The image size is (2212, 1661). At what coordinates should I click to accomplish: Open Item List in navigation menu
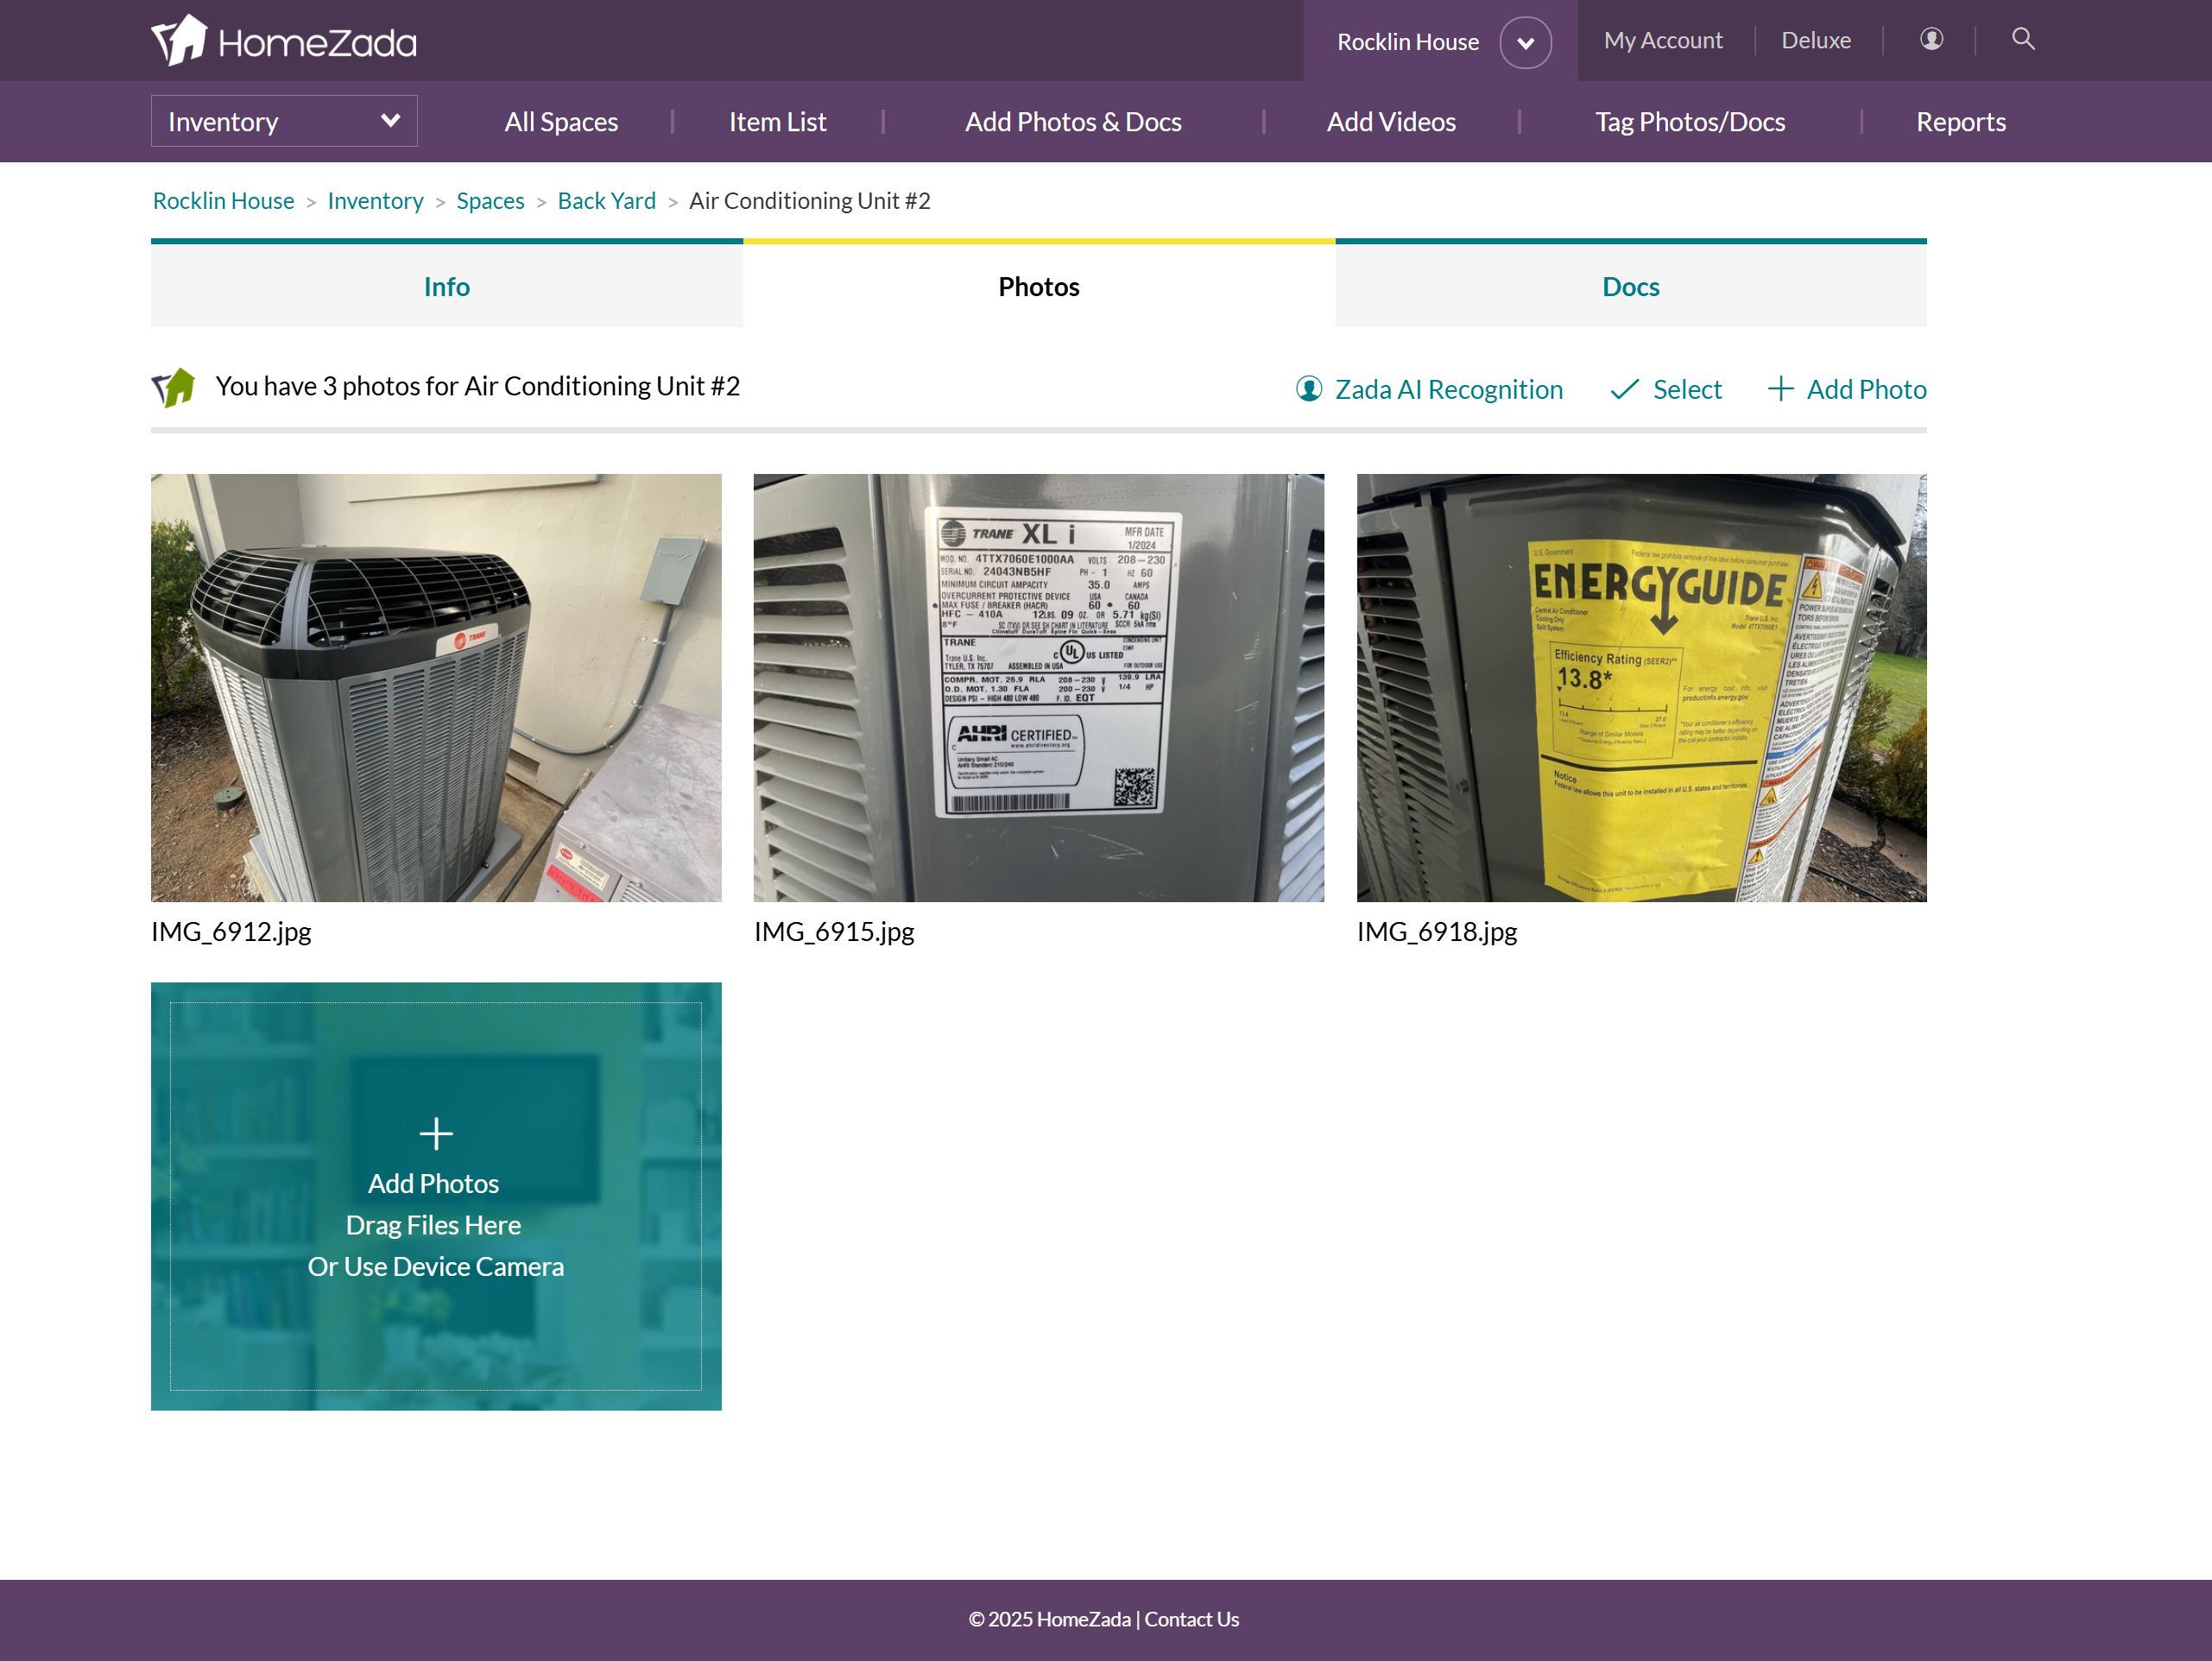click(x=777, y=122)
